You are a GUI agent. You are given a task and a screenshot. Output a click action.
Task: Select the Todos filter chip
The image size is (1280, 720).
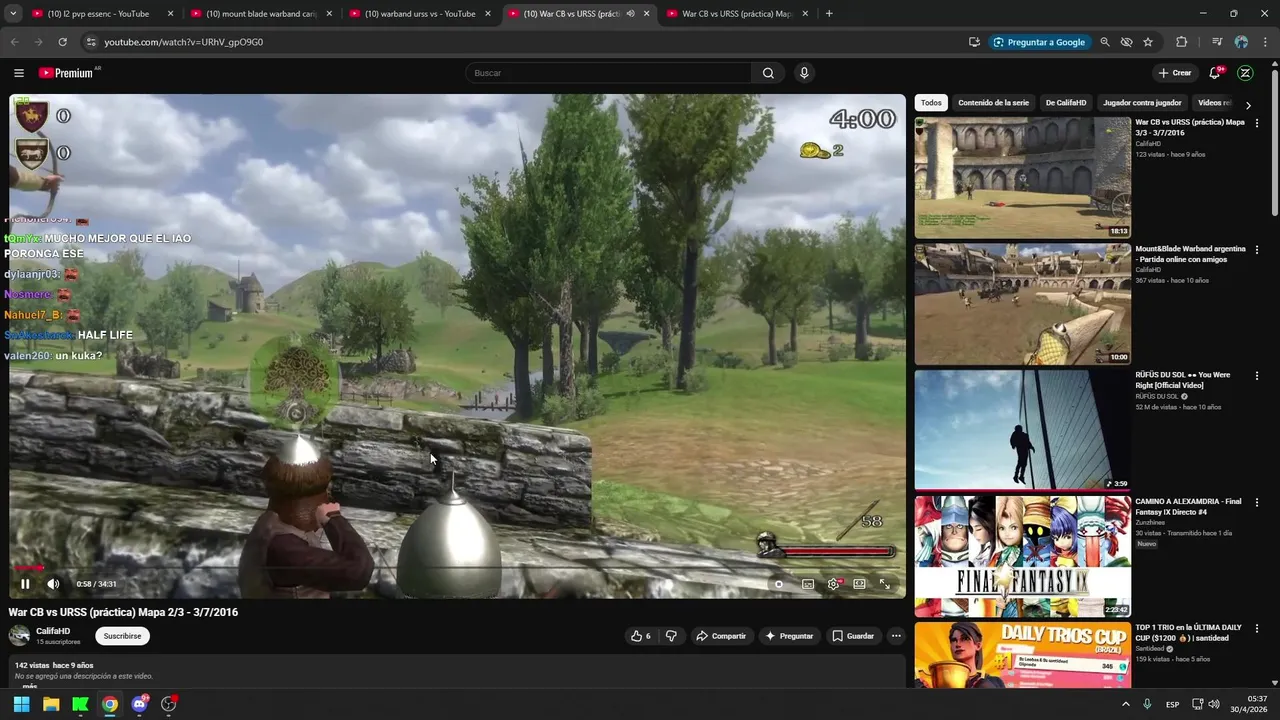(x=931, y=103)
